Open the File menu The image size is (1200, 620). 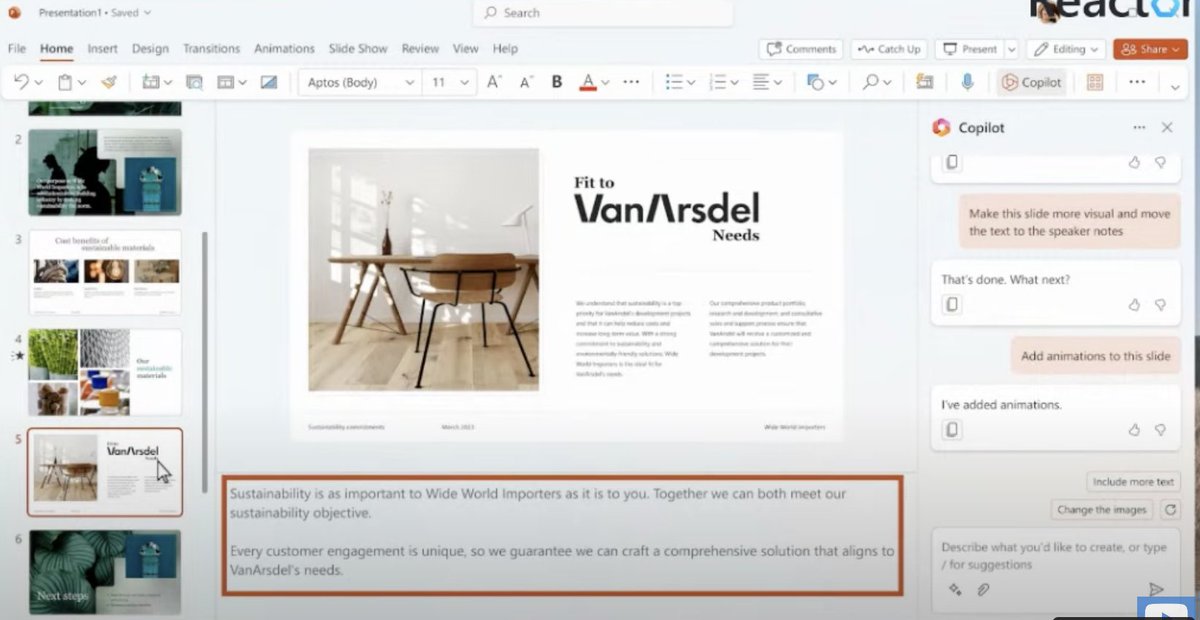point(16,48)
